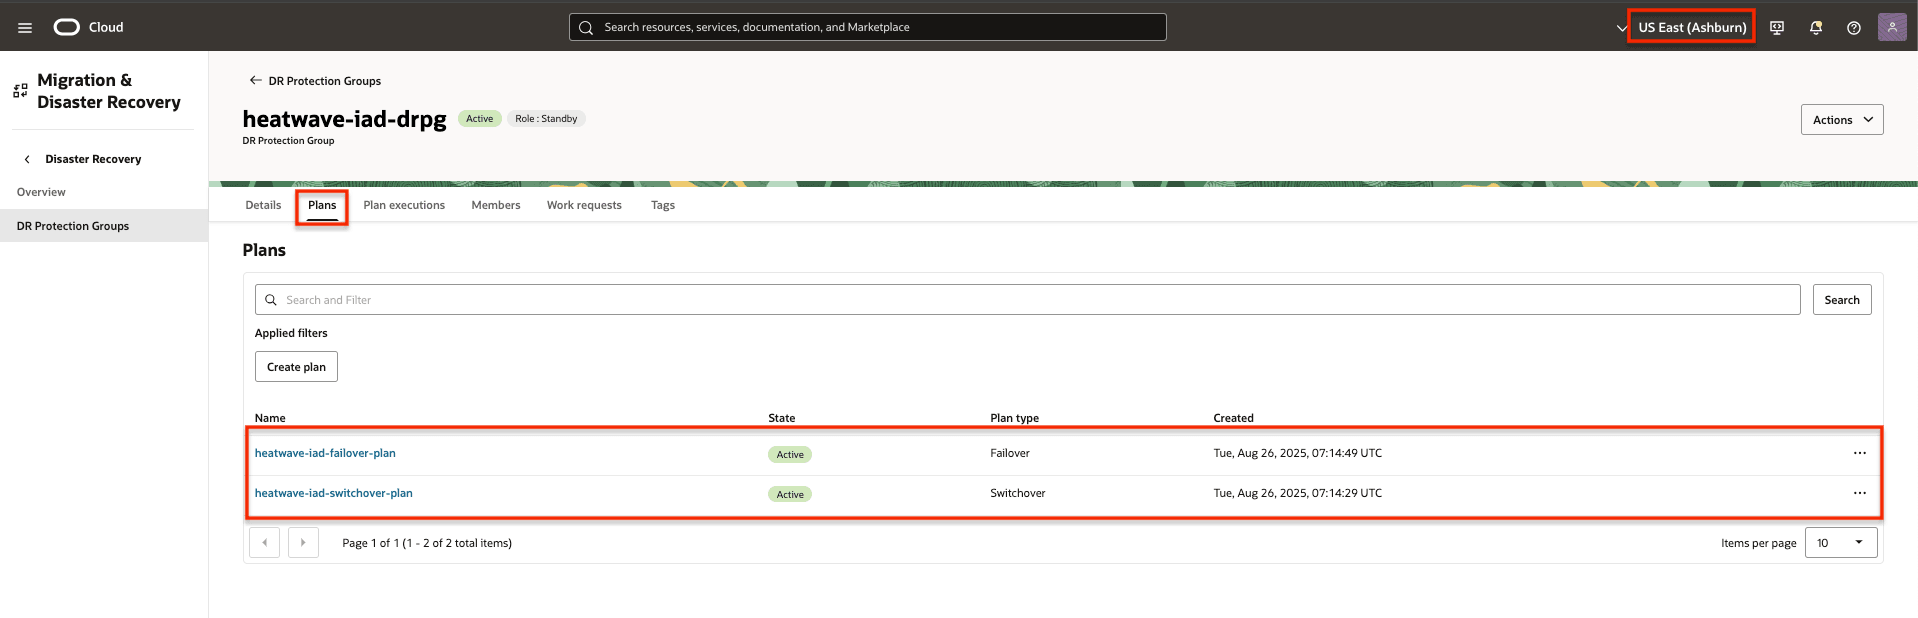Click the Created column header

(x=1233, y=418)
